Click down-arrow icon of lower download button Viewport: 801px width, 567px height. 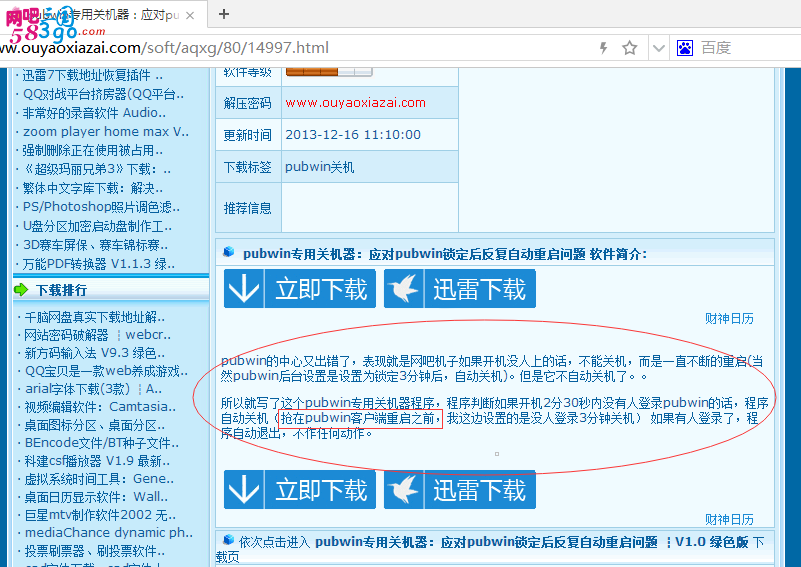tap(244, 490)
